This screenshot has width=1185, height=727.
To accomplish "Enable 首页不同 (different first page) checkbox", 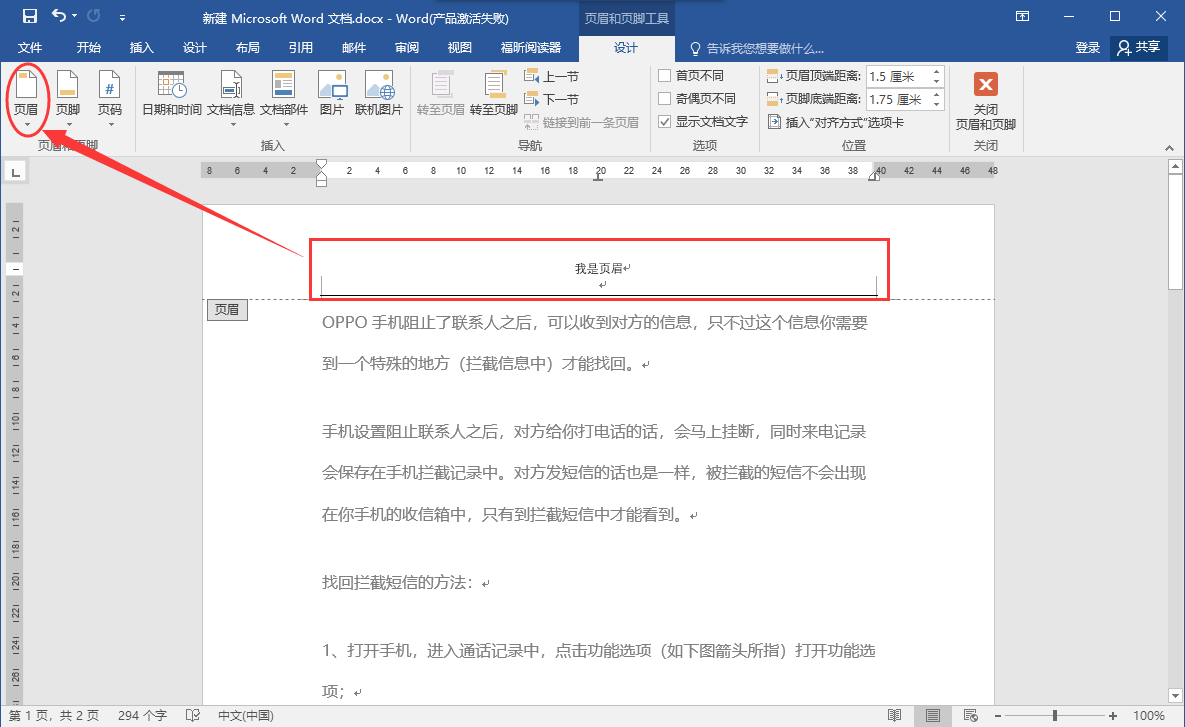I will click(664, 76).
